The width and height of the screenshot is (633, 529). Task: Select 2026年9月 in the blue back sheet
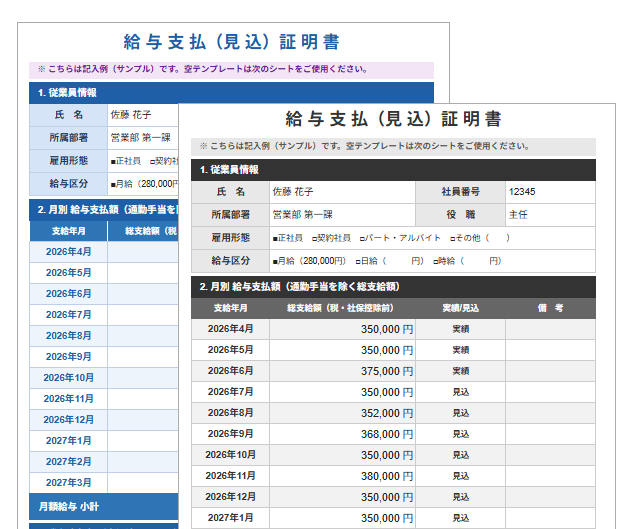point(68,357)
